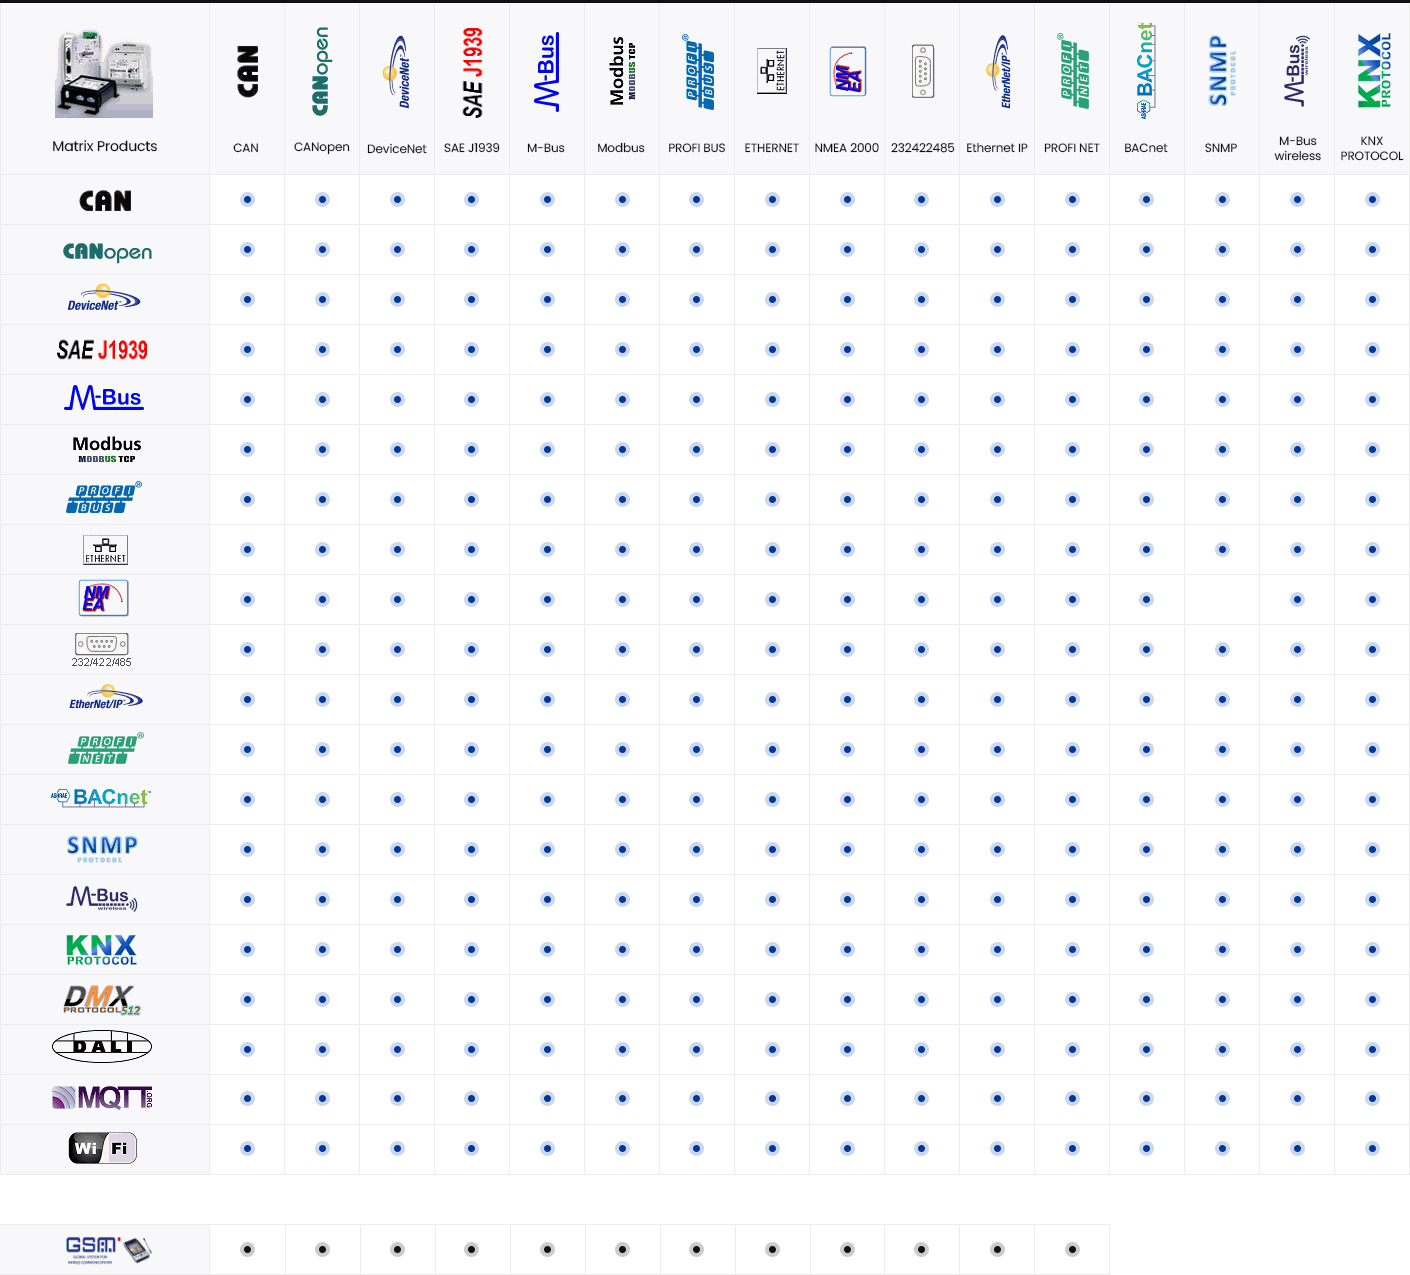Select the DALI row logo
Screen dimensions: 1410x1275
tap(102, 1047)
